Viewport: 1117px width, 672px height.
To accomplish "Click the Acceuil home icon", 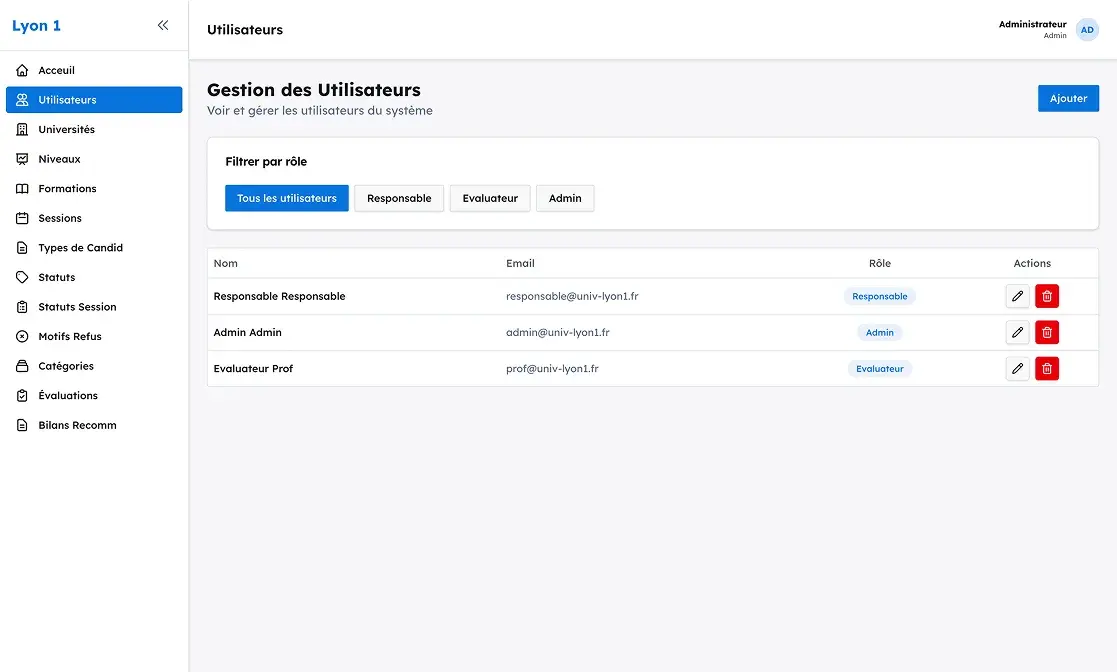I will click(x=22, y=70).
